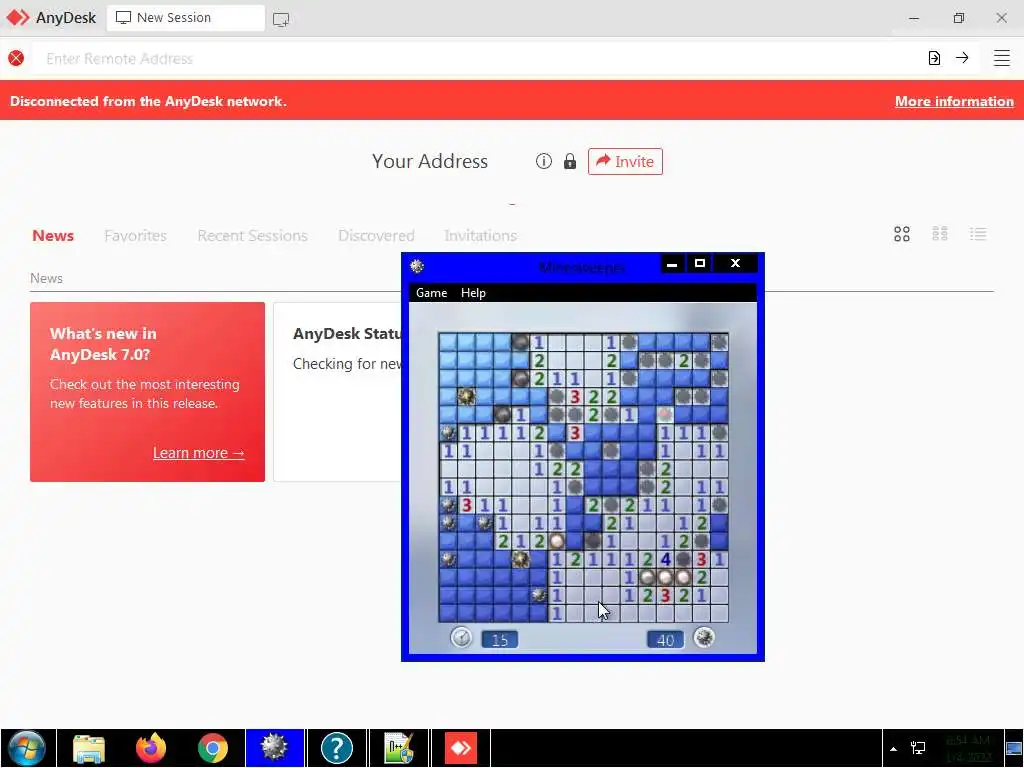Image resolution: width=1024 pixels, height=768 pixels.
Task: Open the News tab
Action: [x=53, y=235]
